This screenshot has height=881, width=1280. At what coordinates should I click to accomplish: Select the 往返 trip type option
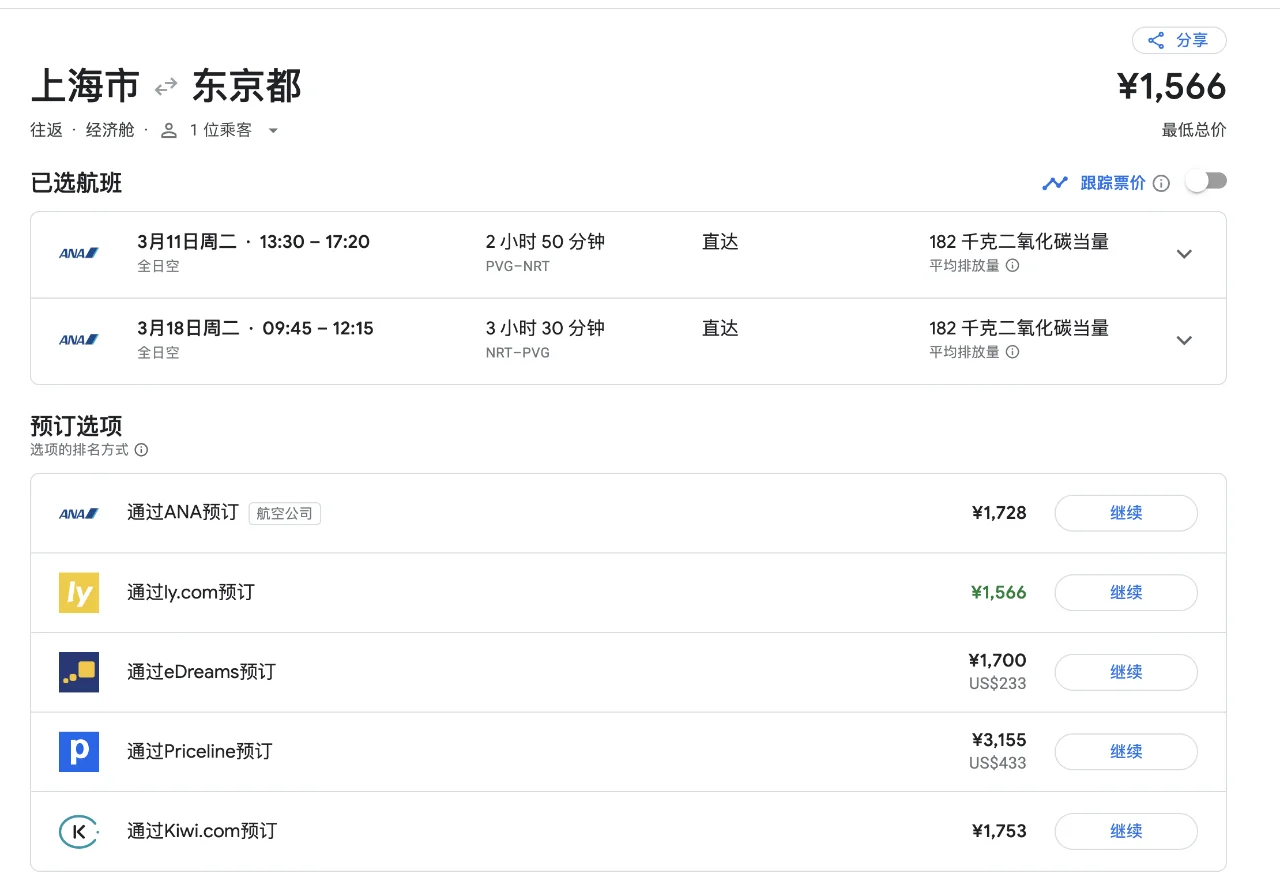tap(46, 129)
